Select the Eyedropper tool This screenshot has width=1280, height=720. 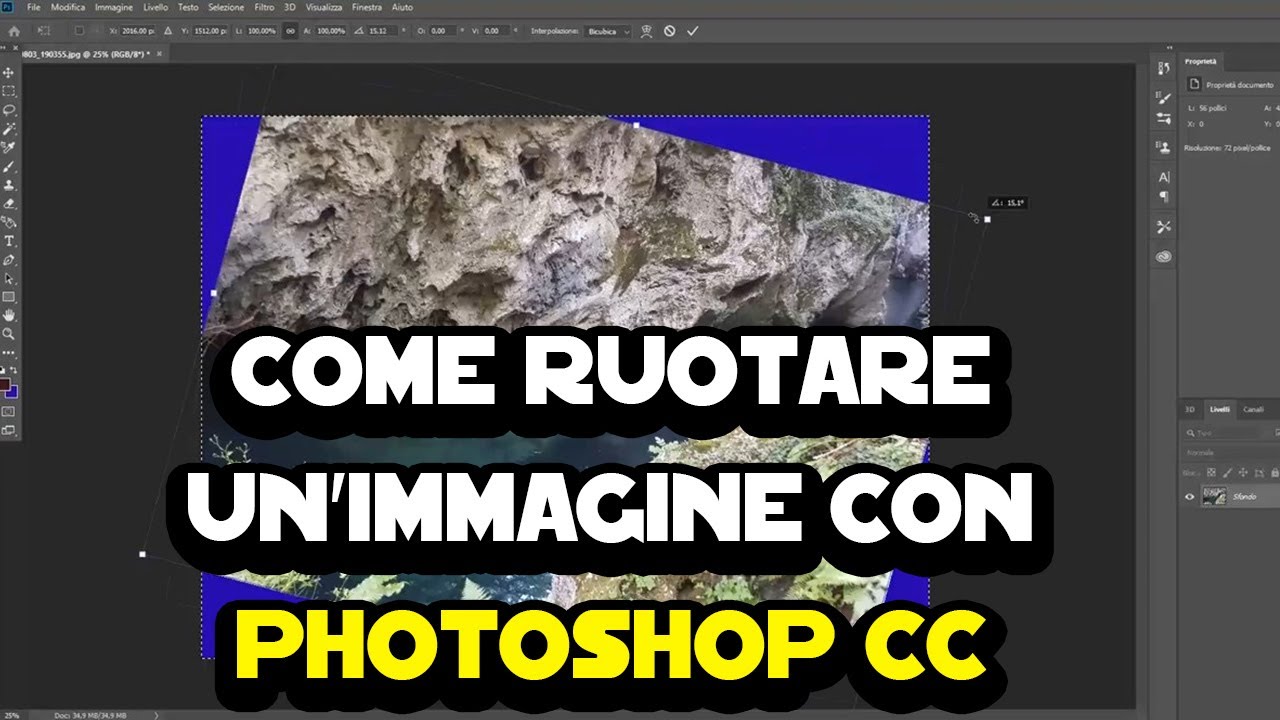[8, 148]
